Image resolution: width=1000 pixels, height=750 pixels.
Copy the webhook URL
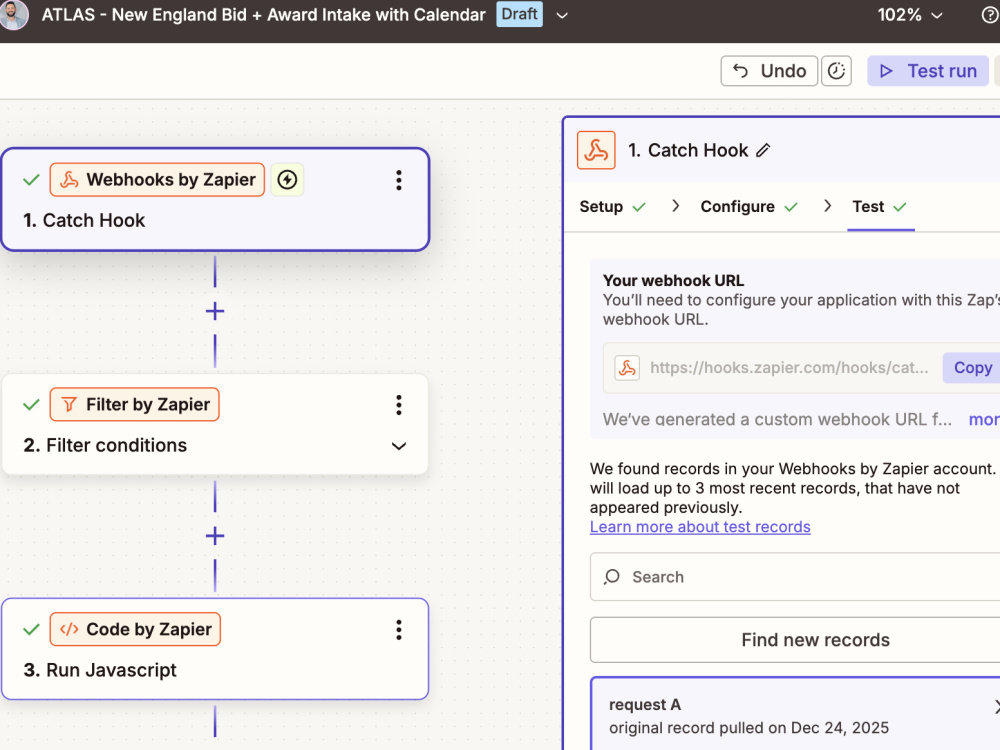[x=972, y=368]
